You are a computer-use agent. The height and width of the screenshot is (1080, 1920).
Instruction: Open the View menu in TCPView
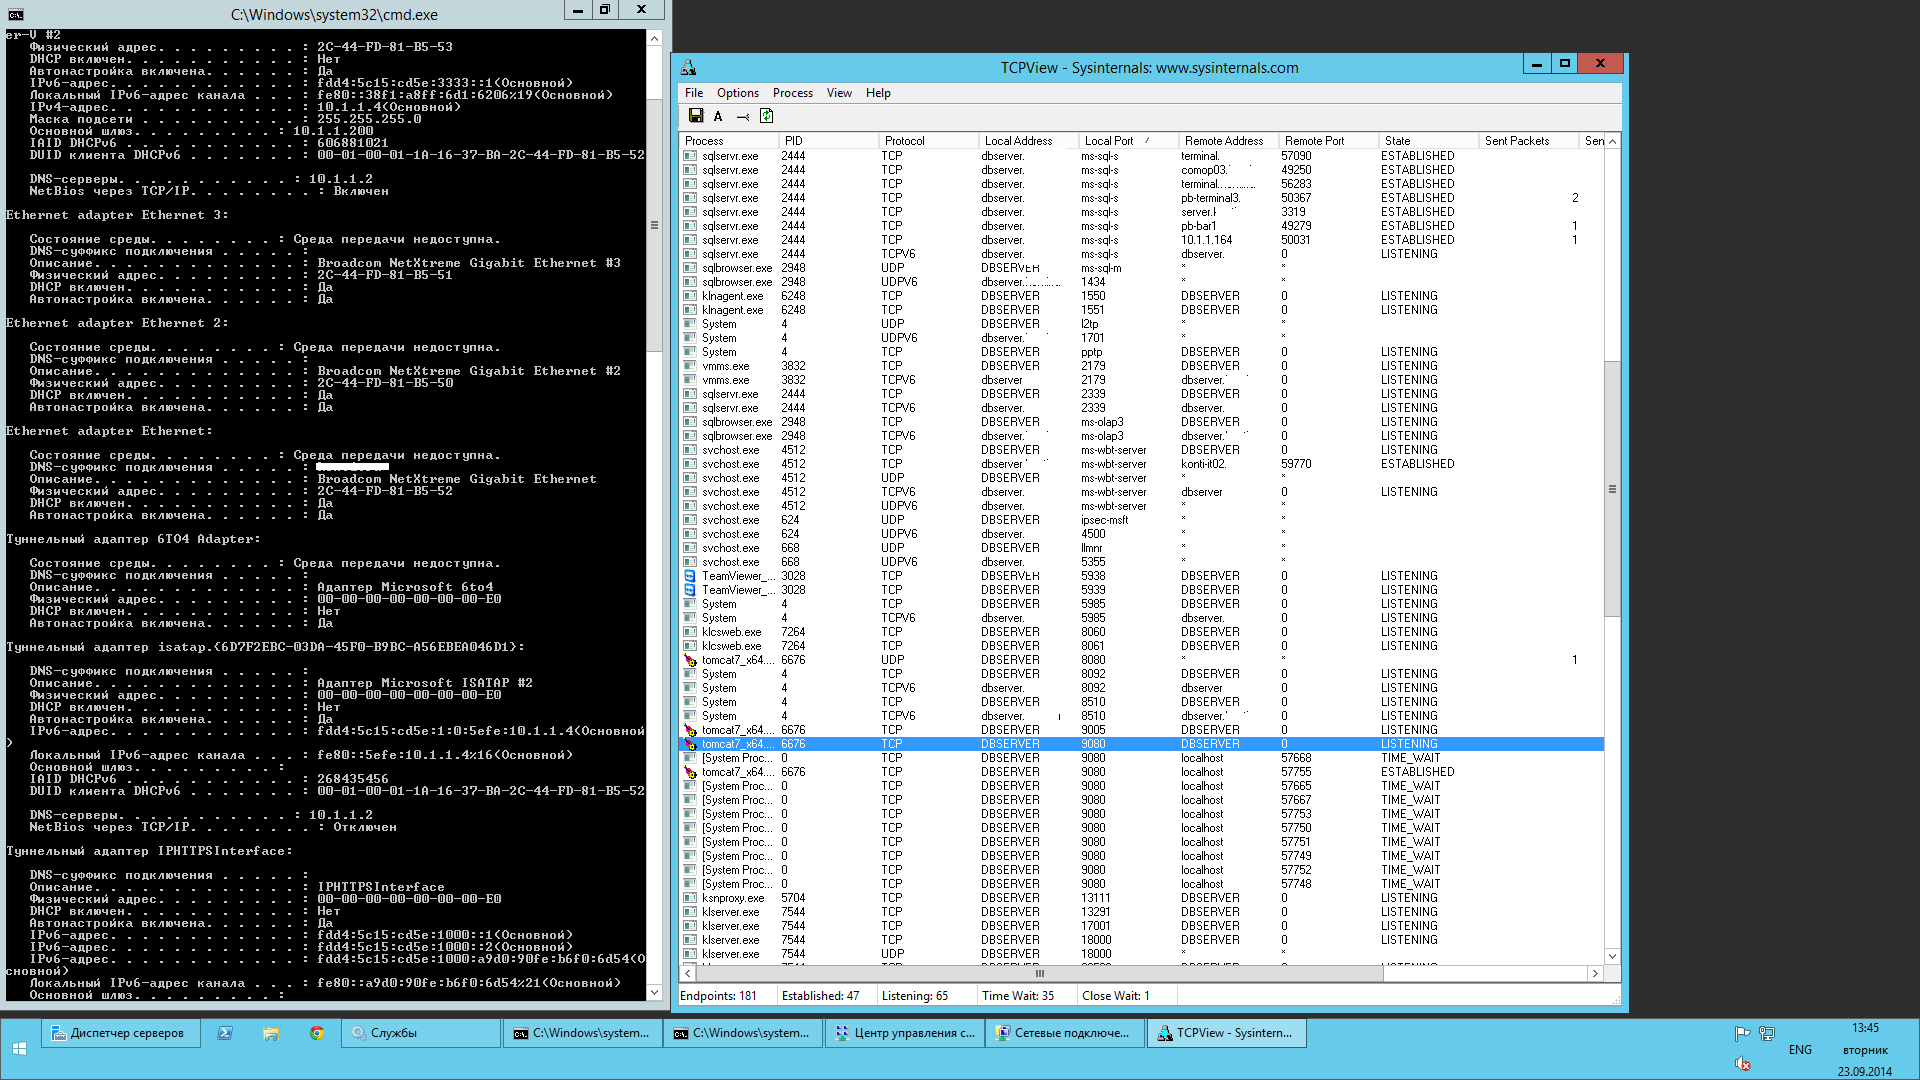click(839, 93)
